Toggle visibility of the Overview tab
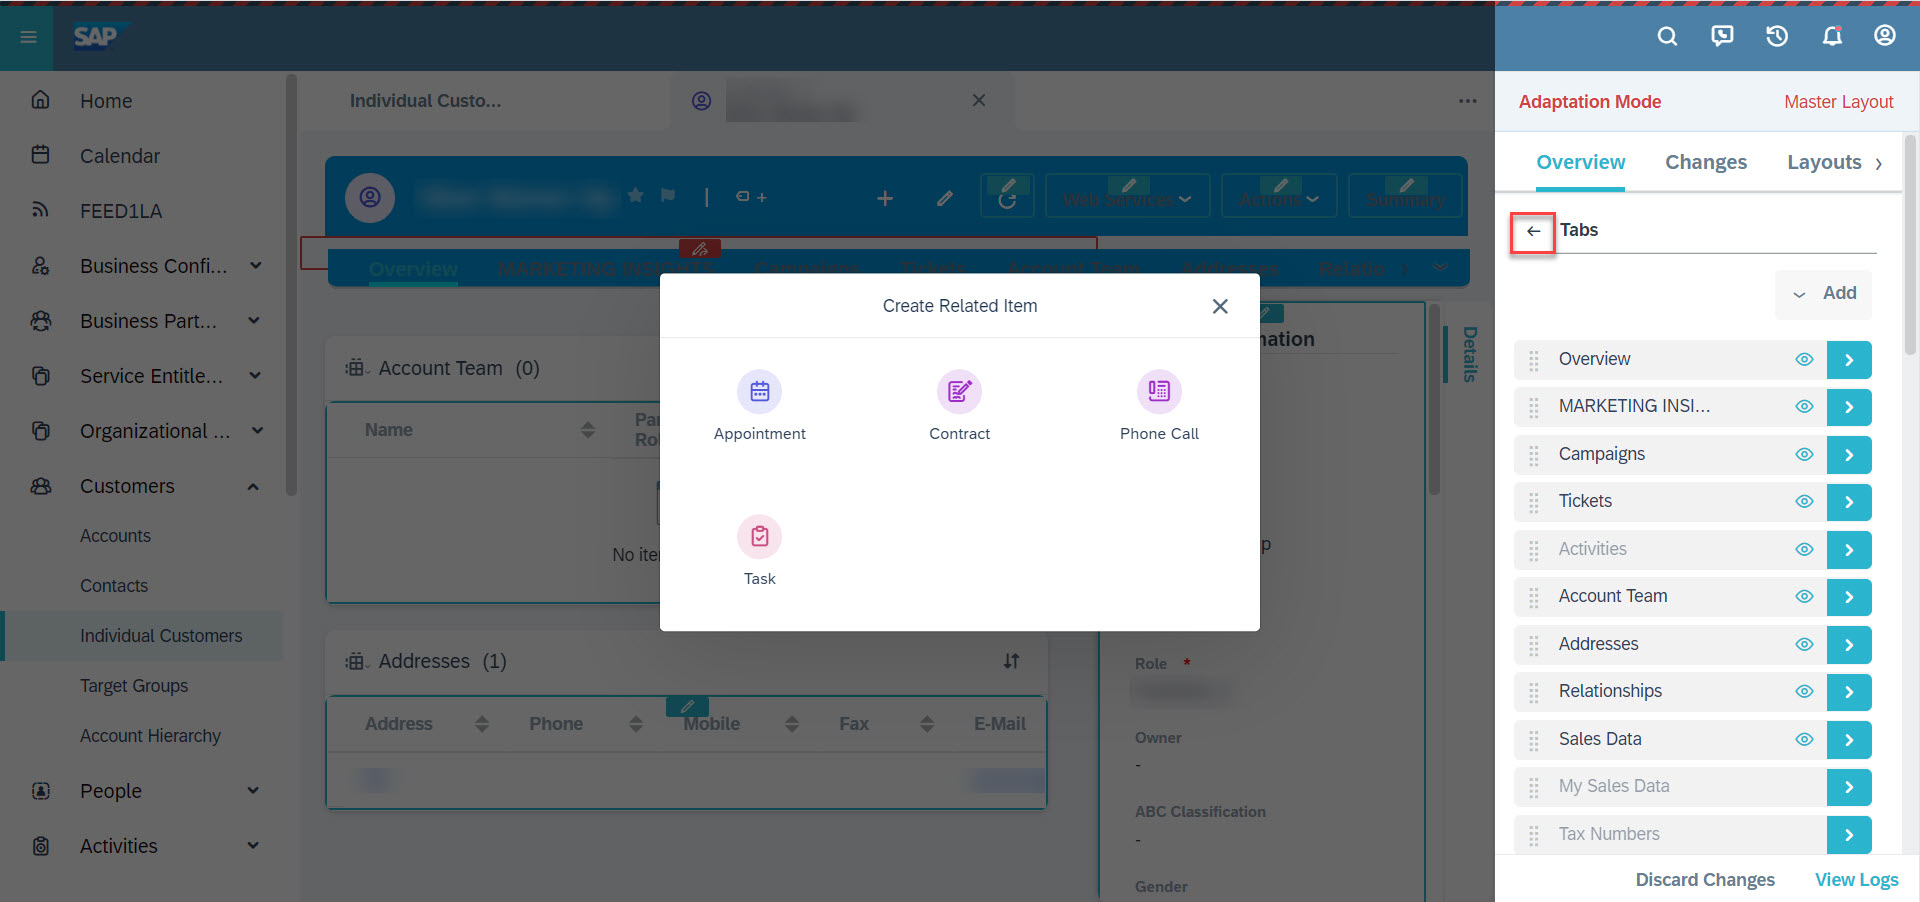Viewport: 1920px width, 902px height. click(x=1804, y=360)
